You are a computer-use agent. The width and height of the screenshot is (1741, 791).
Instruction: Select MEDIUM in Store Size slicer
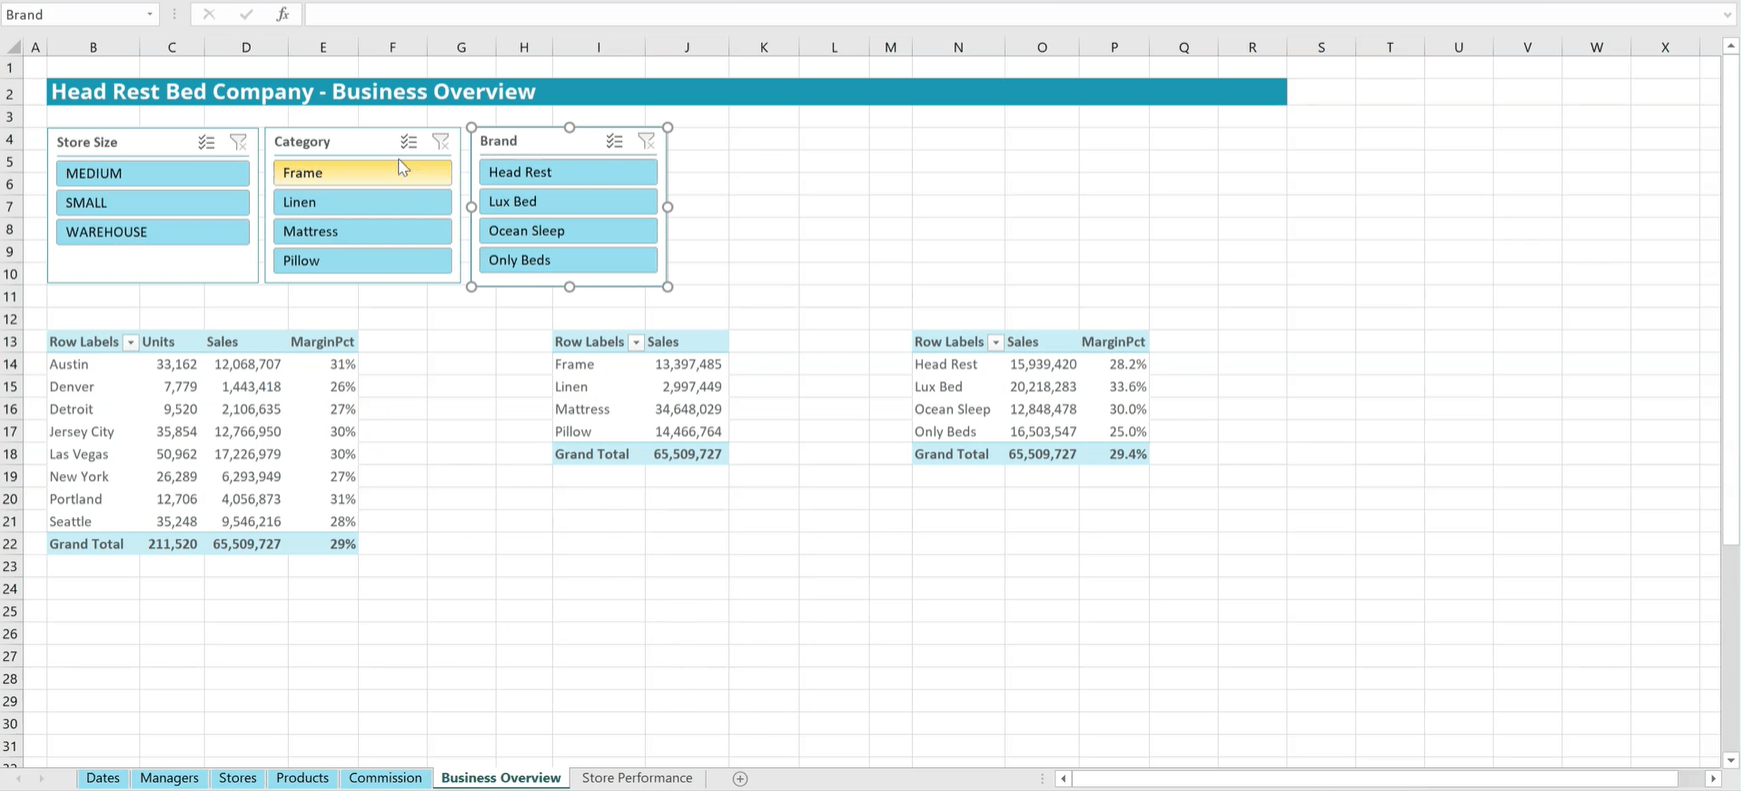[x=152, y=173]
